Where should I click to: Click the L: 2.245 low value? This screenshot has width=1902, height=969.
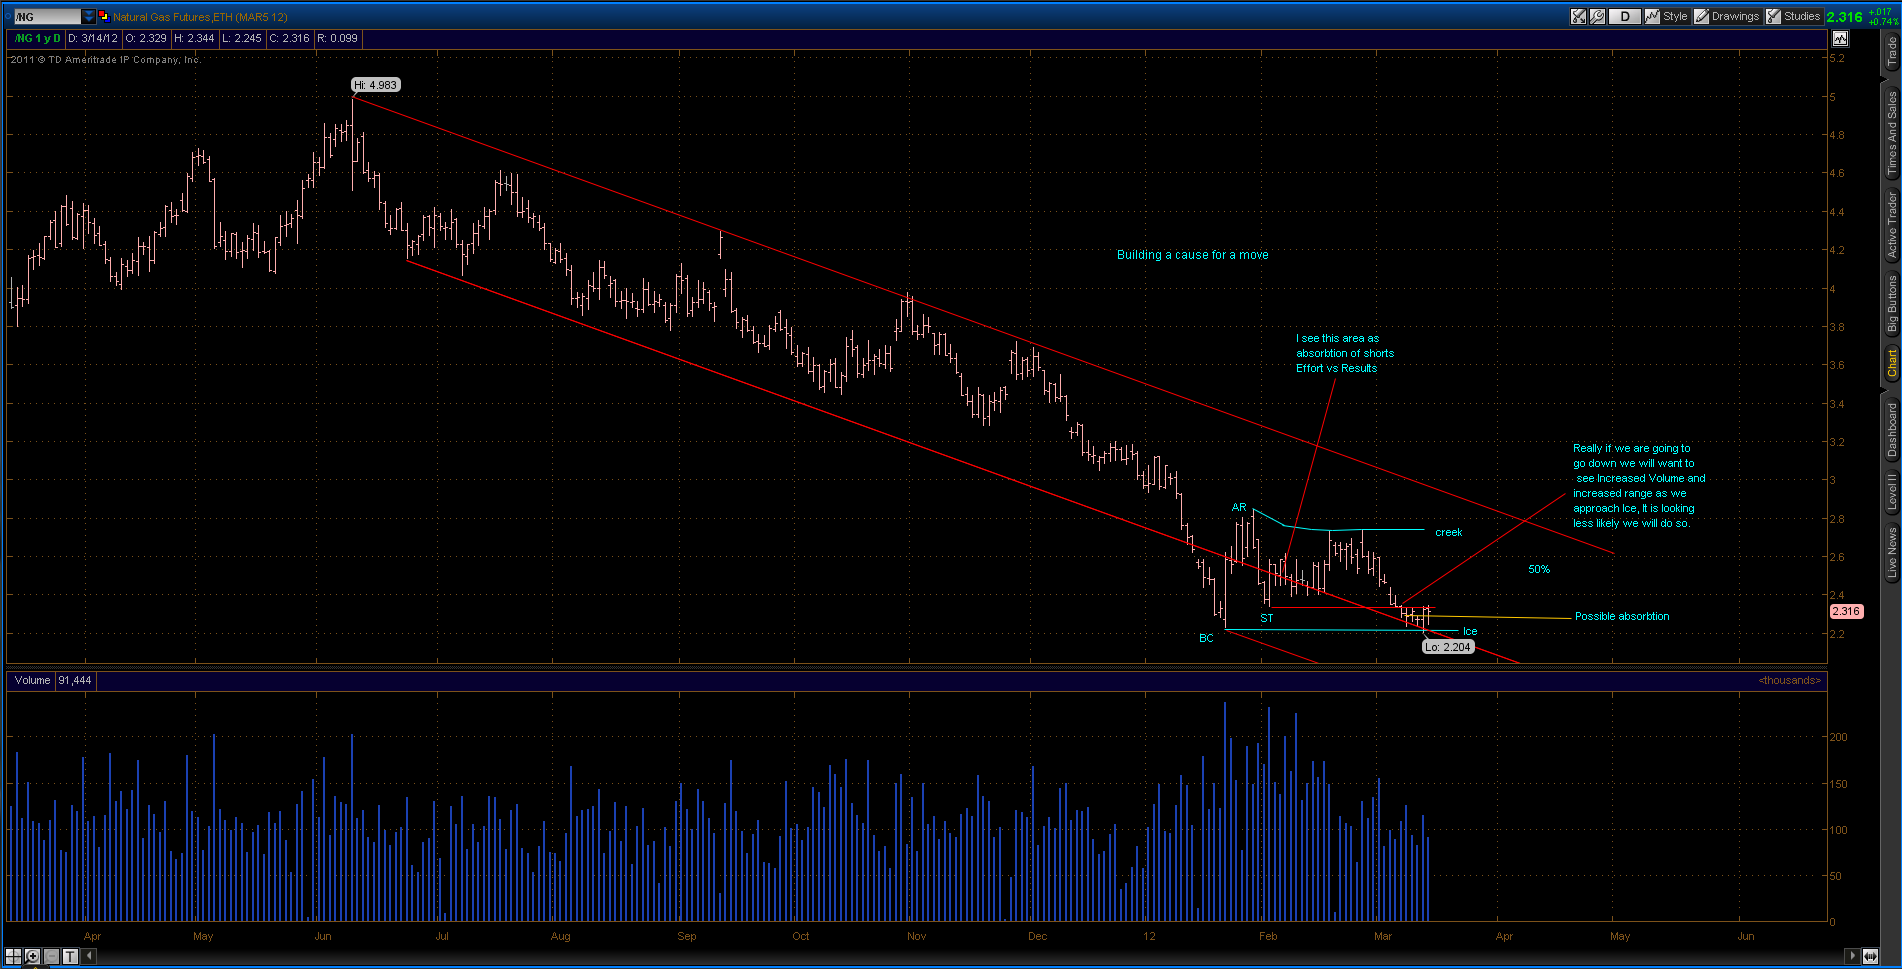pyautogui.click(x=242, y=38)
